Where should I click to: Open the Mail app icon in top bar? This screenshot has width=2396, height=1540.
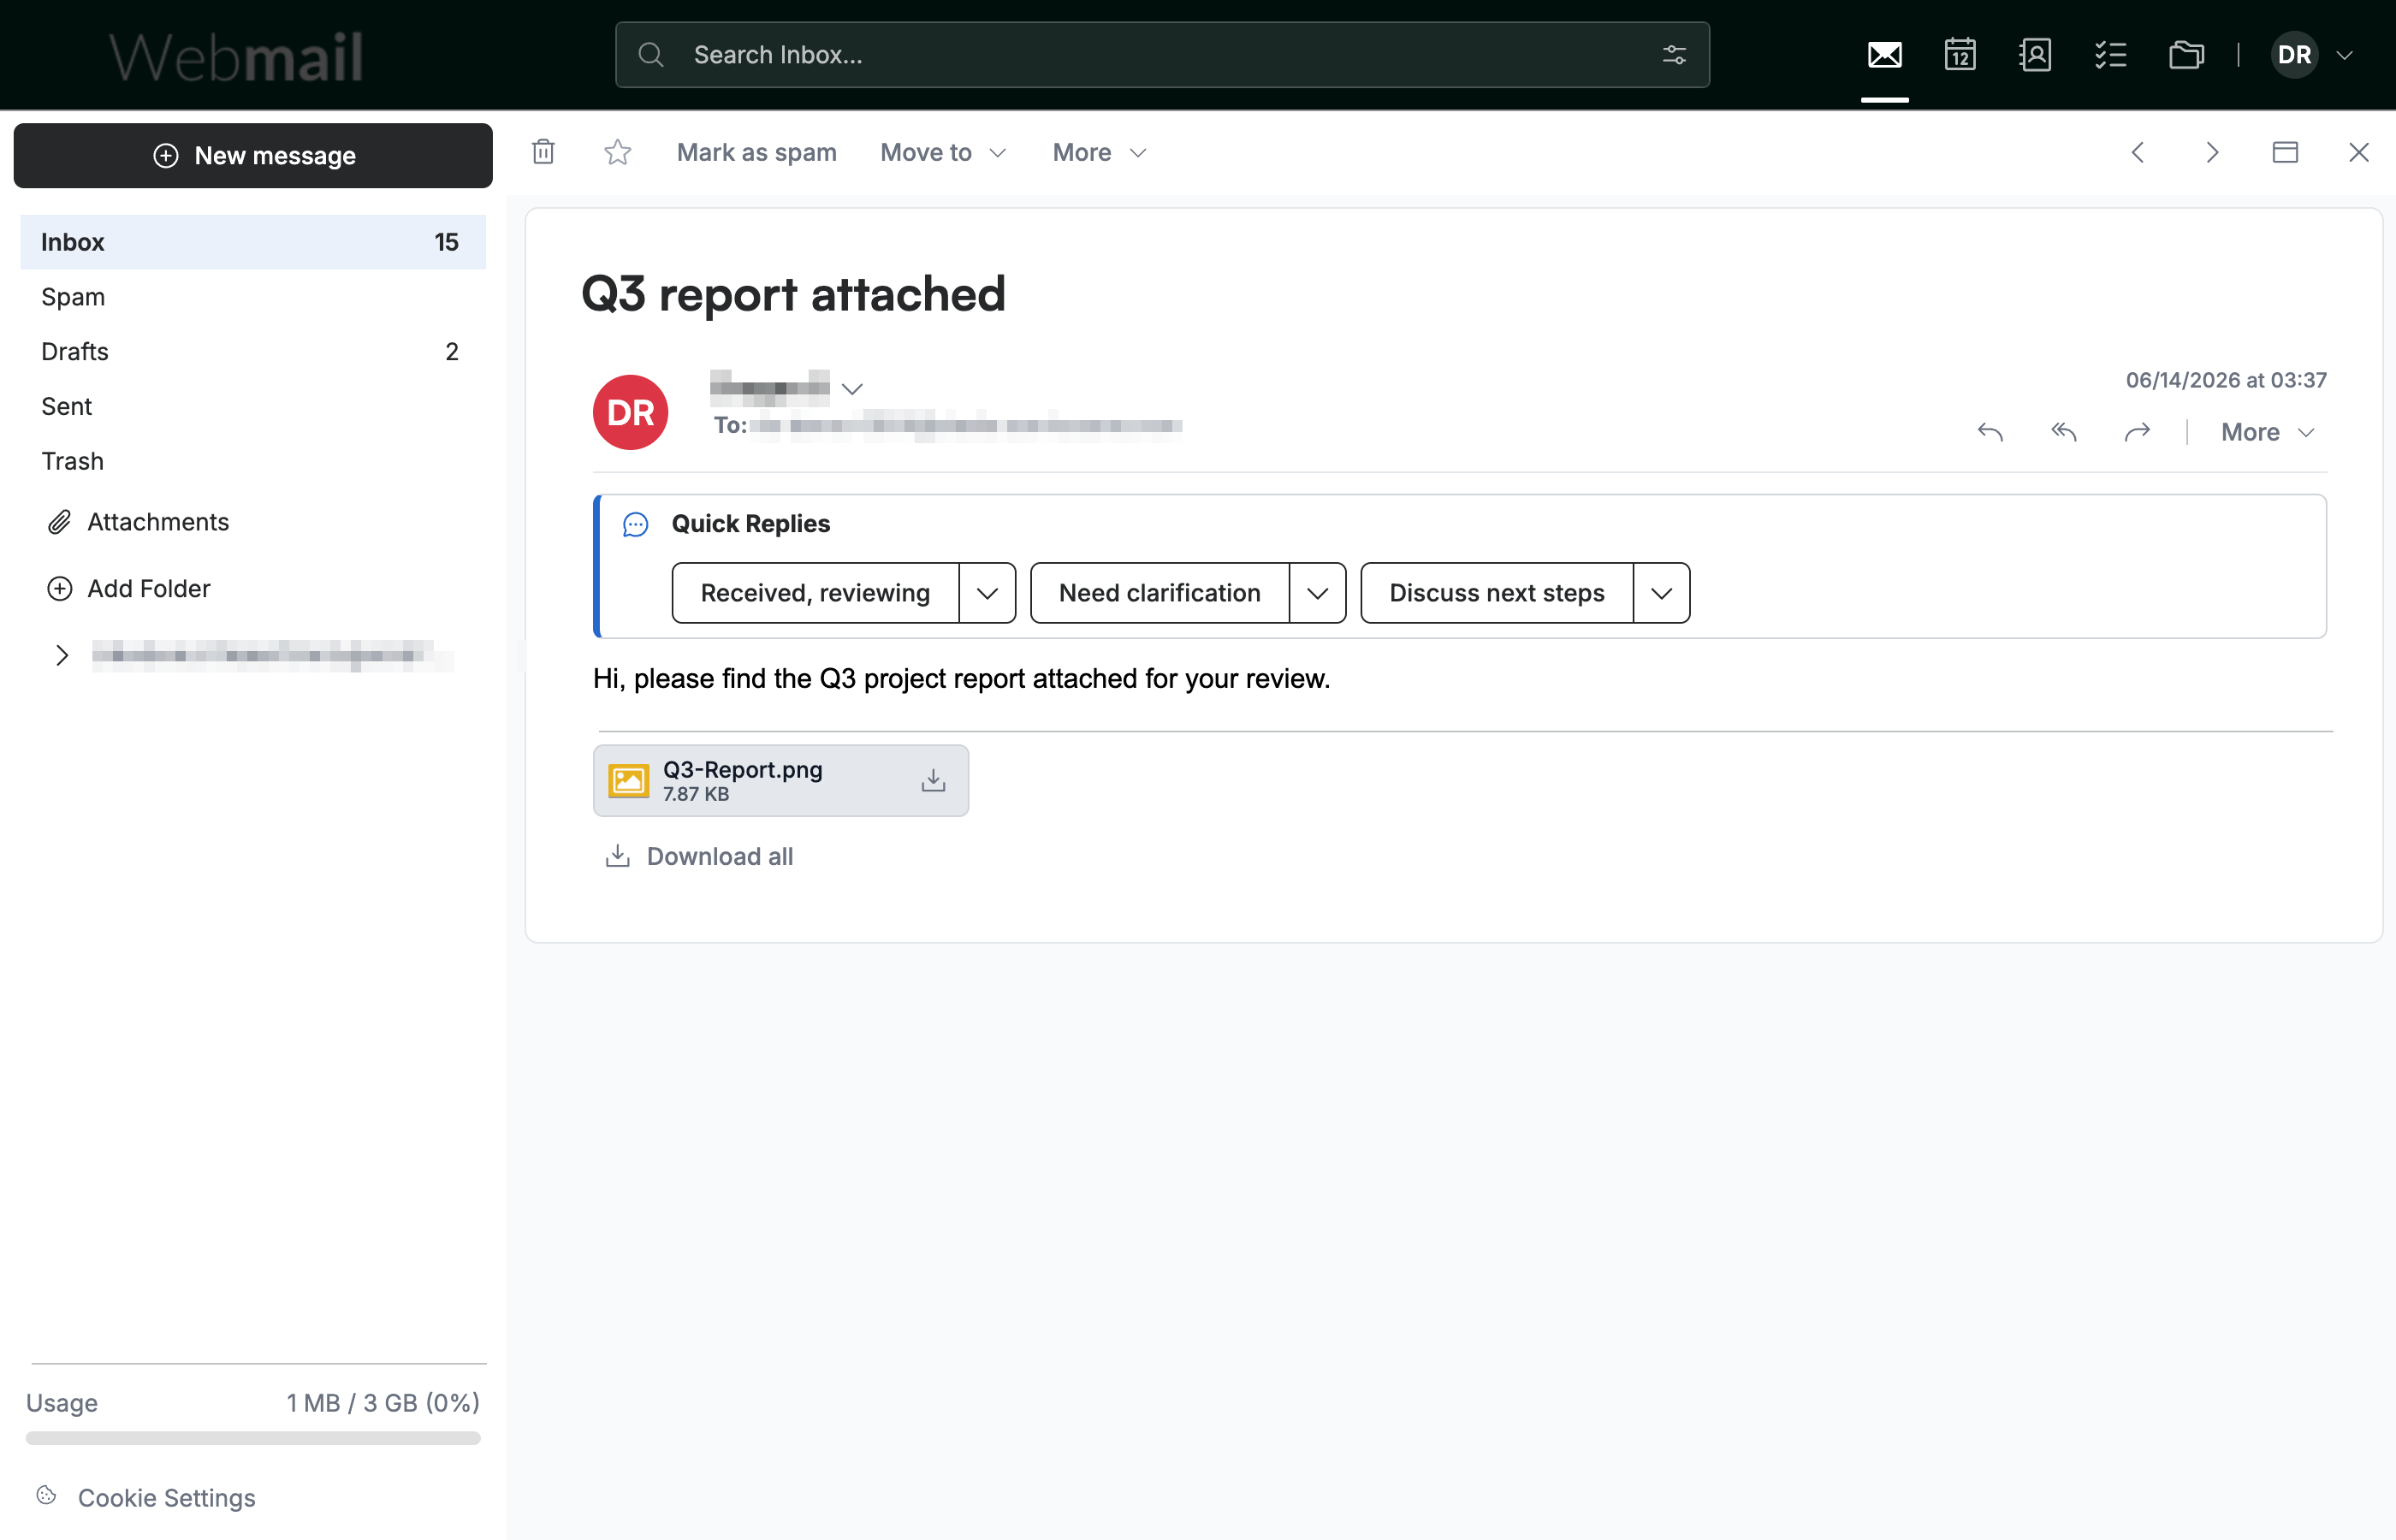(1884, 54)
